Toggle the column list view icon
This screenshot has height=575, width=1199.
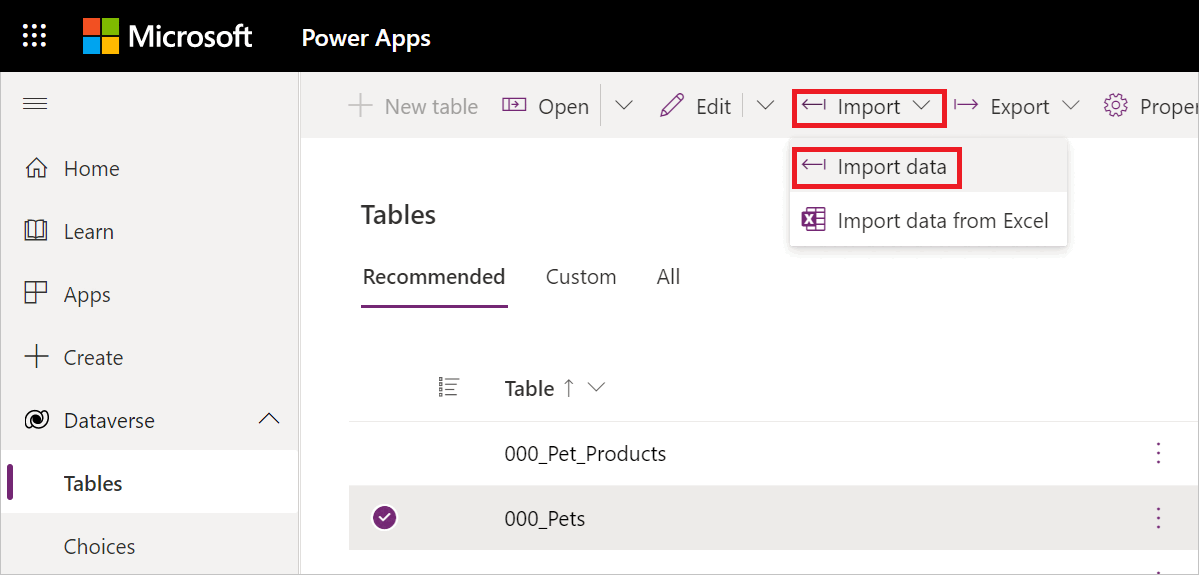click(449, 387)
